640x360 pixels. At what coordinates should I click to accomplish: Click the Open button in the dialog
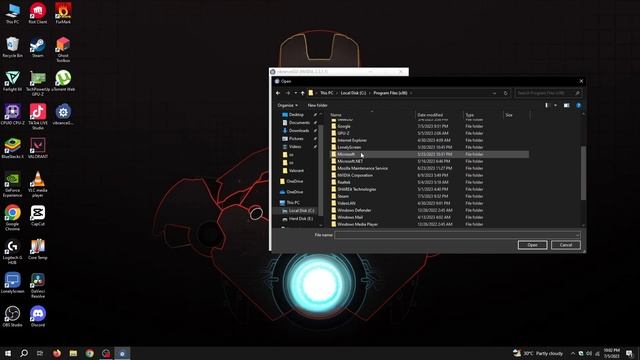(x=532, y=245)
